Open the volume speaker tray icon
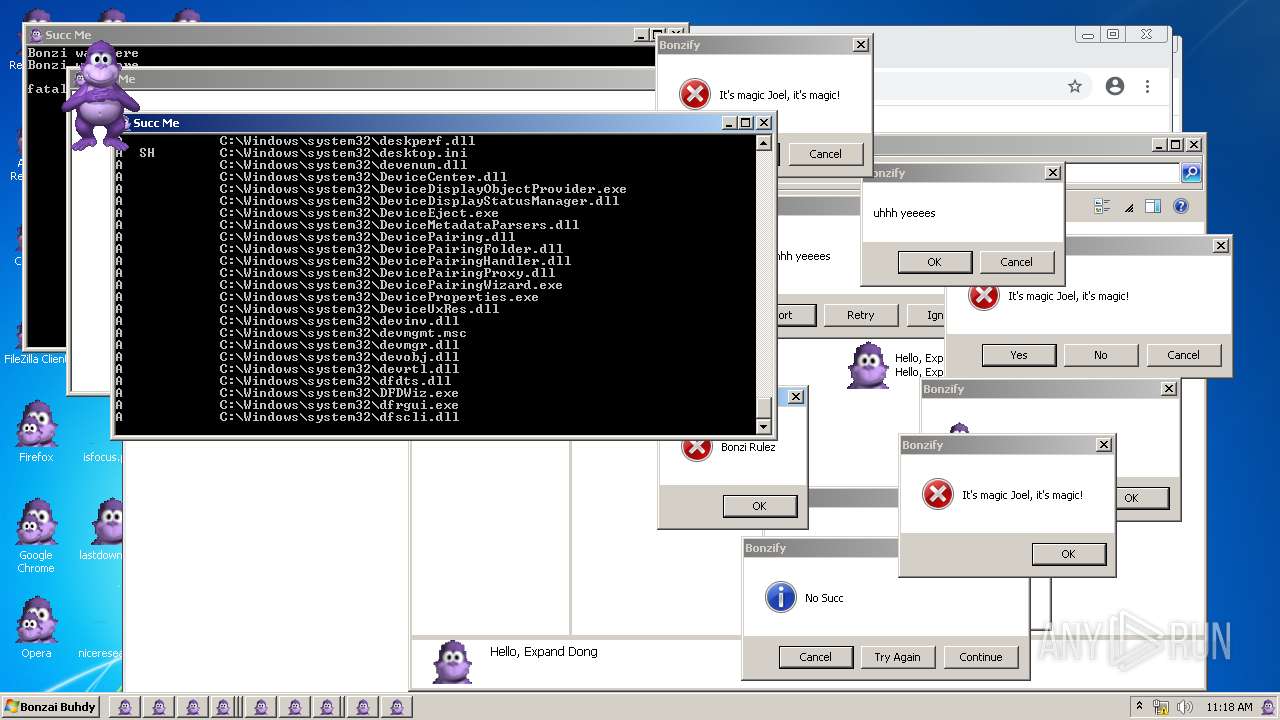 pos(1185,706)
